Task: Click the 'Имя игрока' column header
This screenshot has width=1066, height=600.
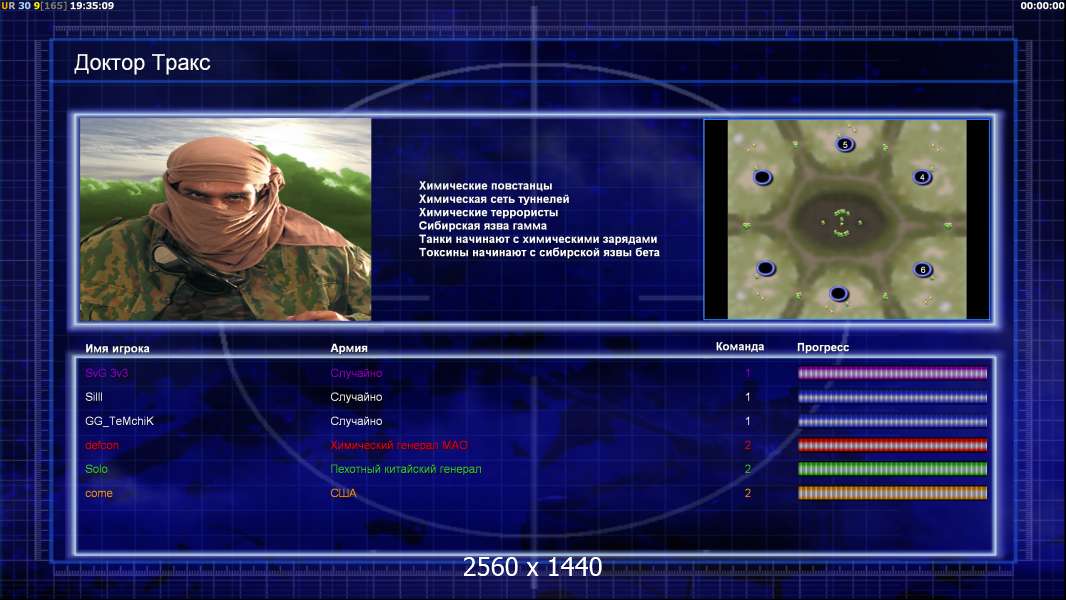Action: (117, 349)
